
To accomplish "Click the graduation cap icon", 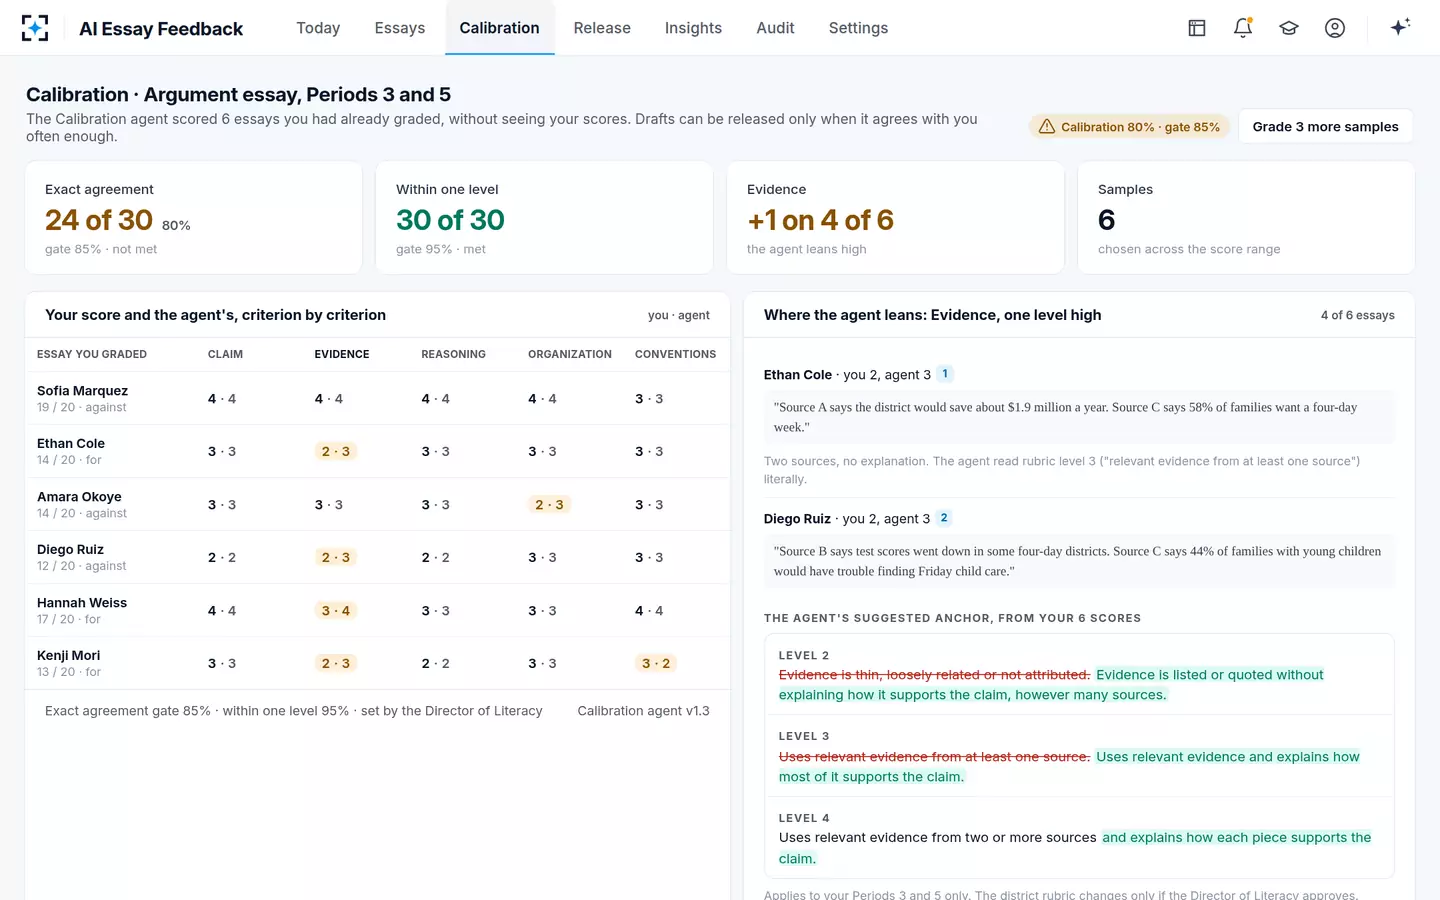I will [1289, 28].
